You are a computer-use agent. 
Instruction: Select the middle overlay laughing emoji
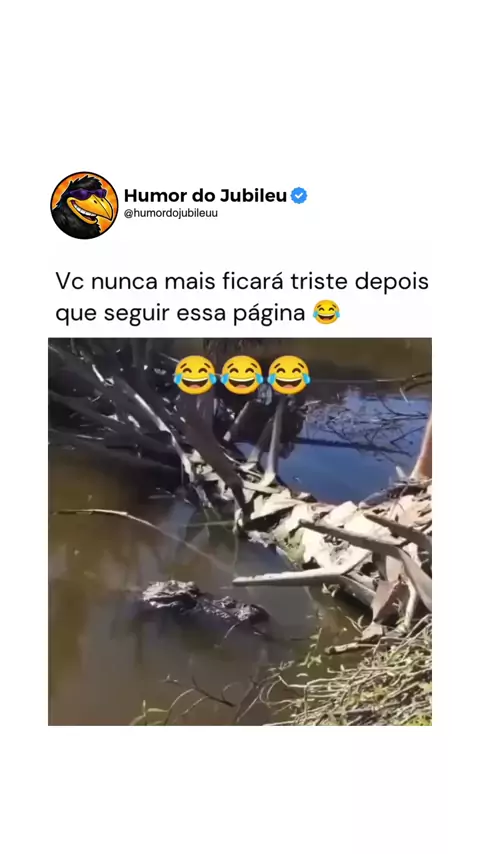tap(241, 375)
